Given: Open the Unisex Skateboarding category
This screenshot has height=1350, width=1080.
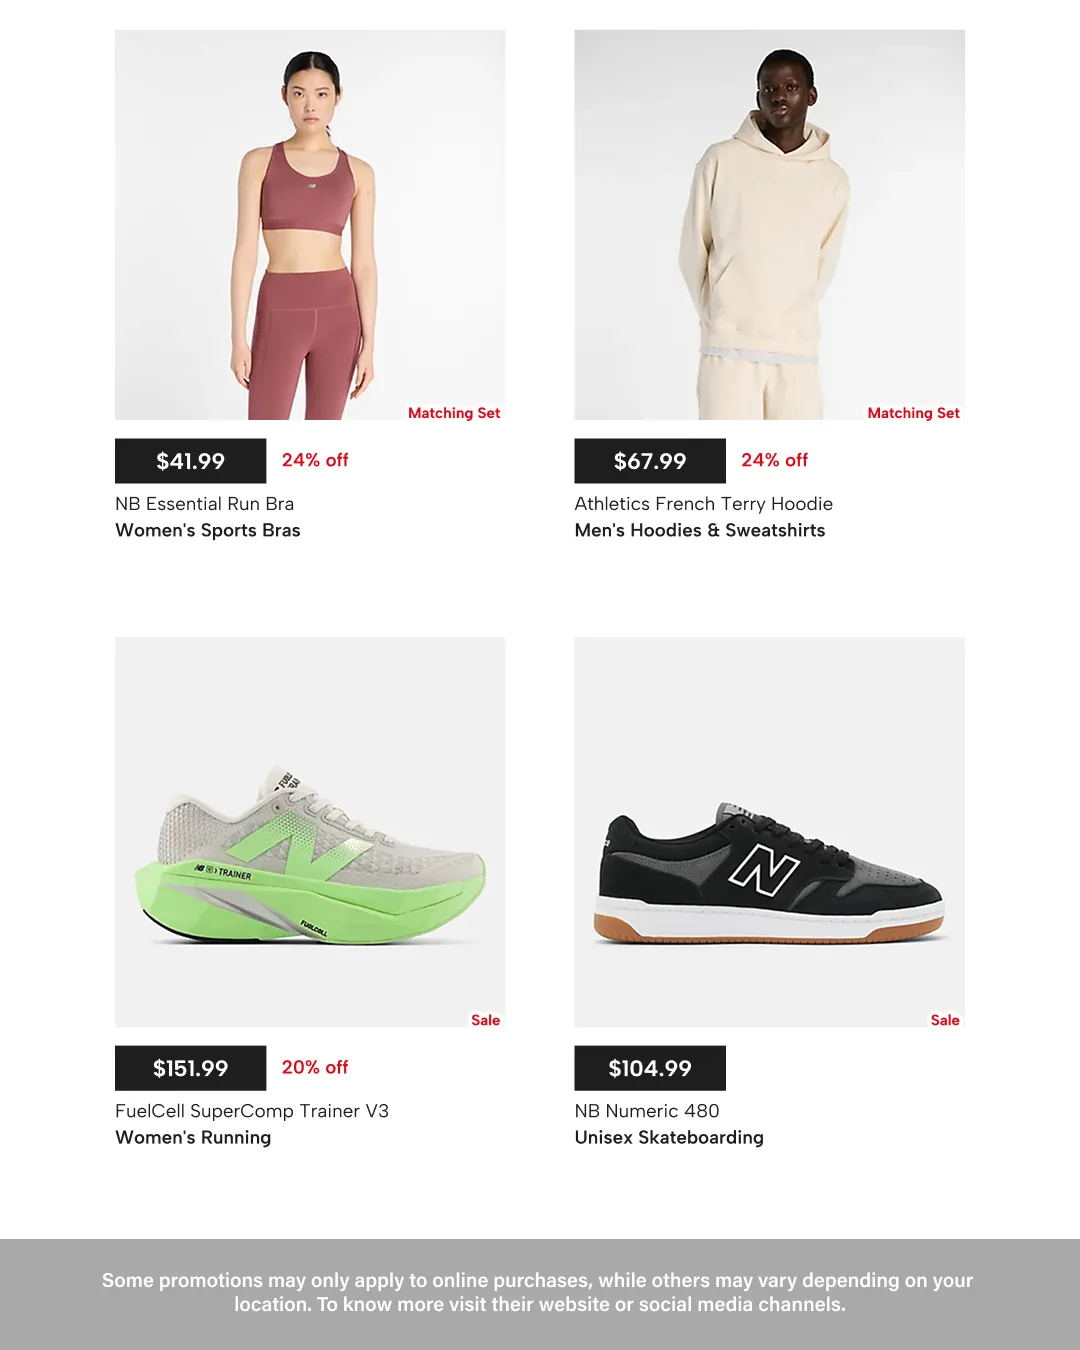Looking at the screenshot, I should coord(669,1137).
